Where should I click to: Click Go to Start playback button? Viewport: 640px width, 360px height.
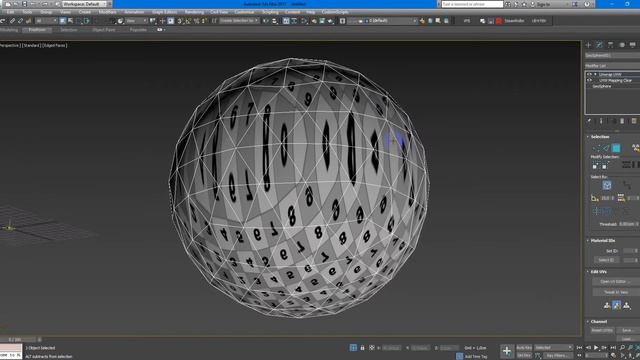[579, 347]
